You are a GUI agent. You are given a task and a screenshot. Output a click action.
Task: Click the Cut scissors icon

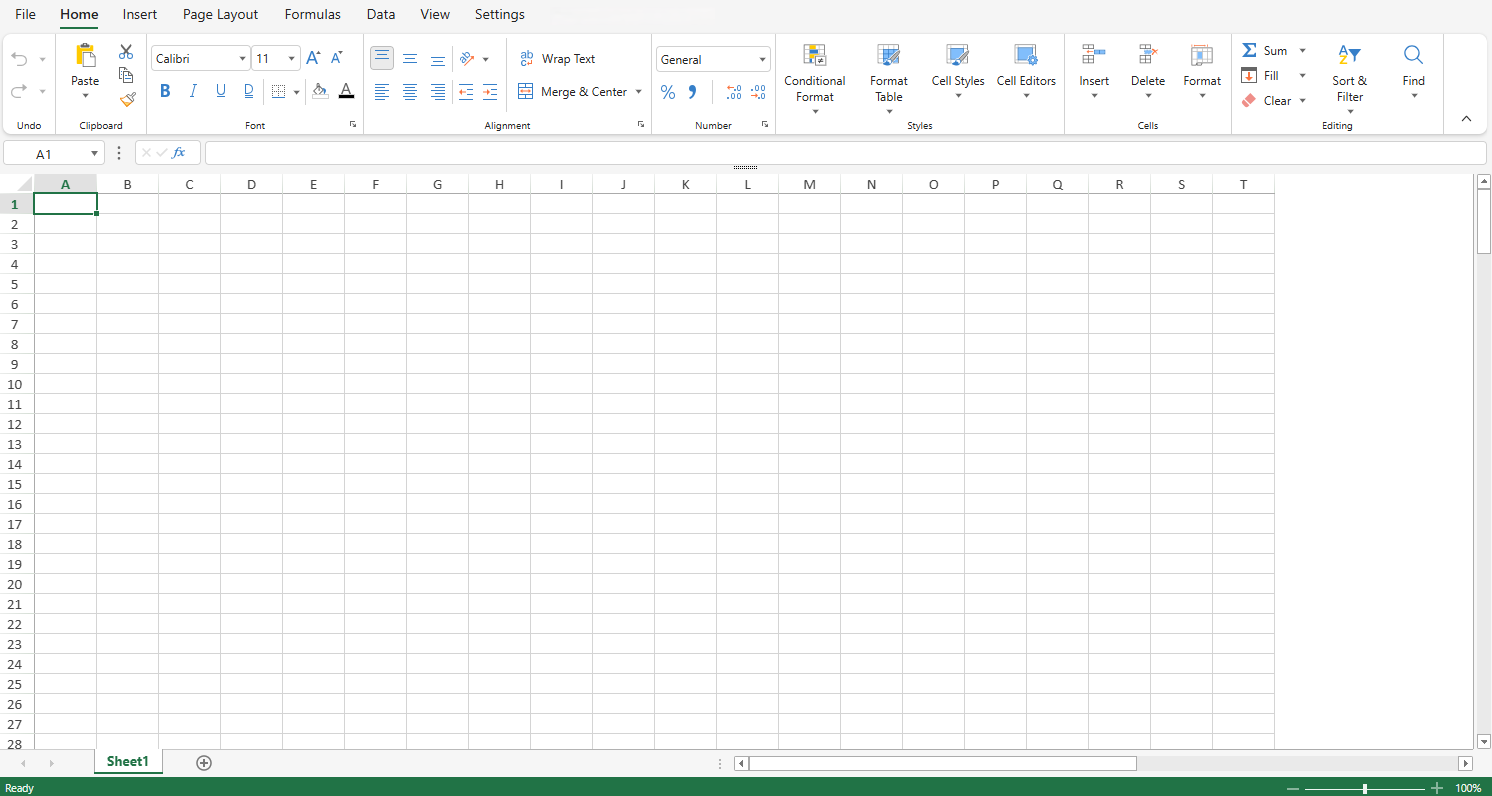(x=126, y=52)
